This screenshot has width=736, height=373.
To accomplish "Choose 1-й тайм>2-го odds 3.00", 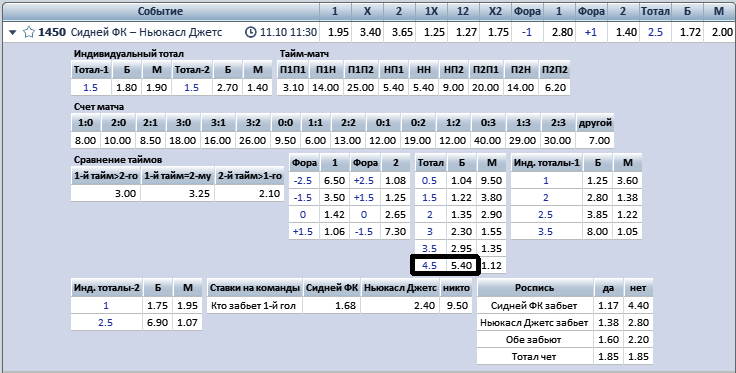I will (x=106, y=193).
